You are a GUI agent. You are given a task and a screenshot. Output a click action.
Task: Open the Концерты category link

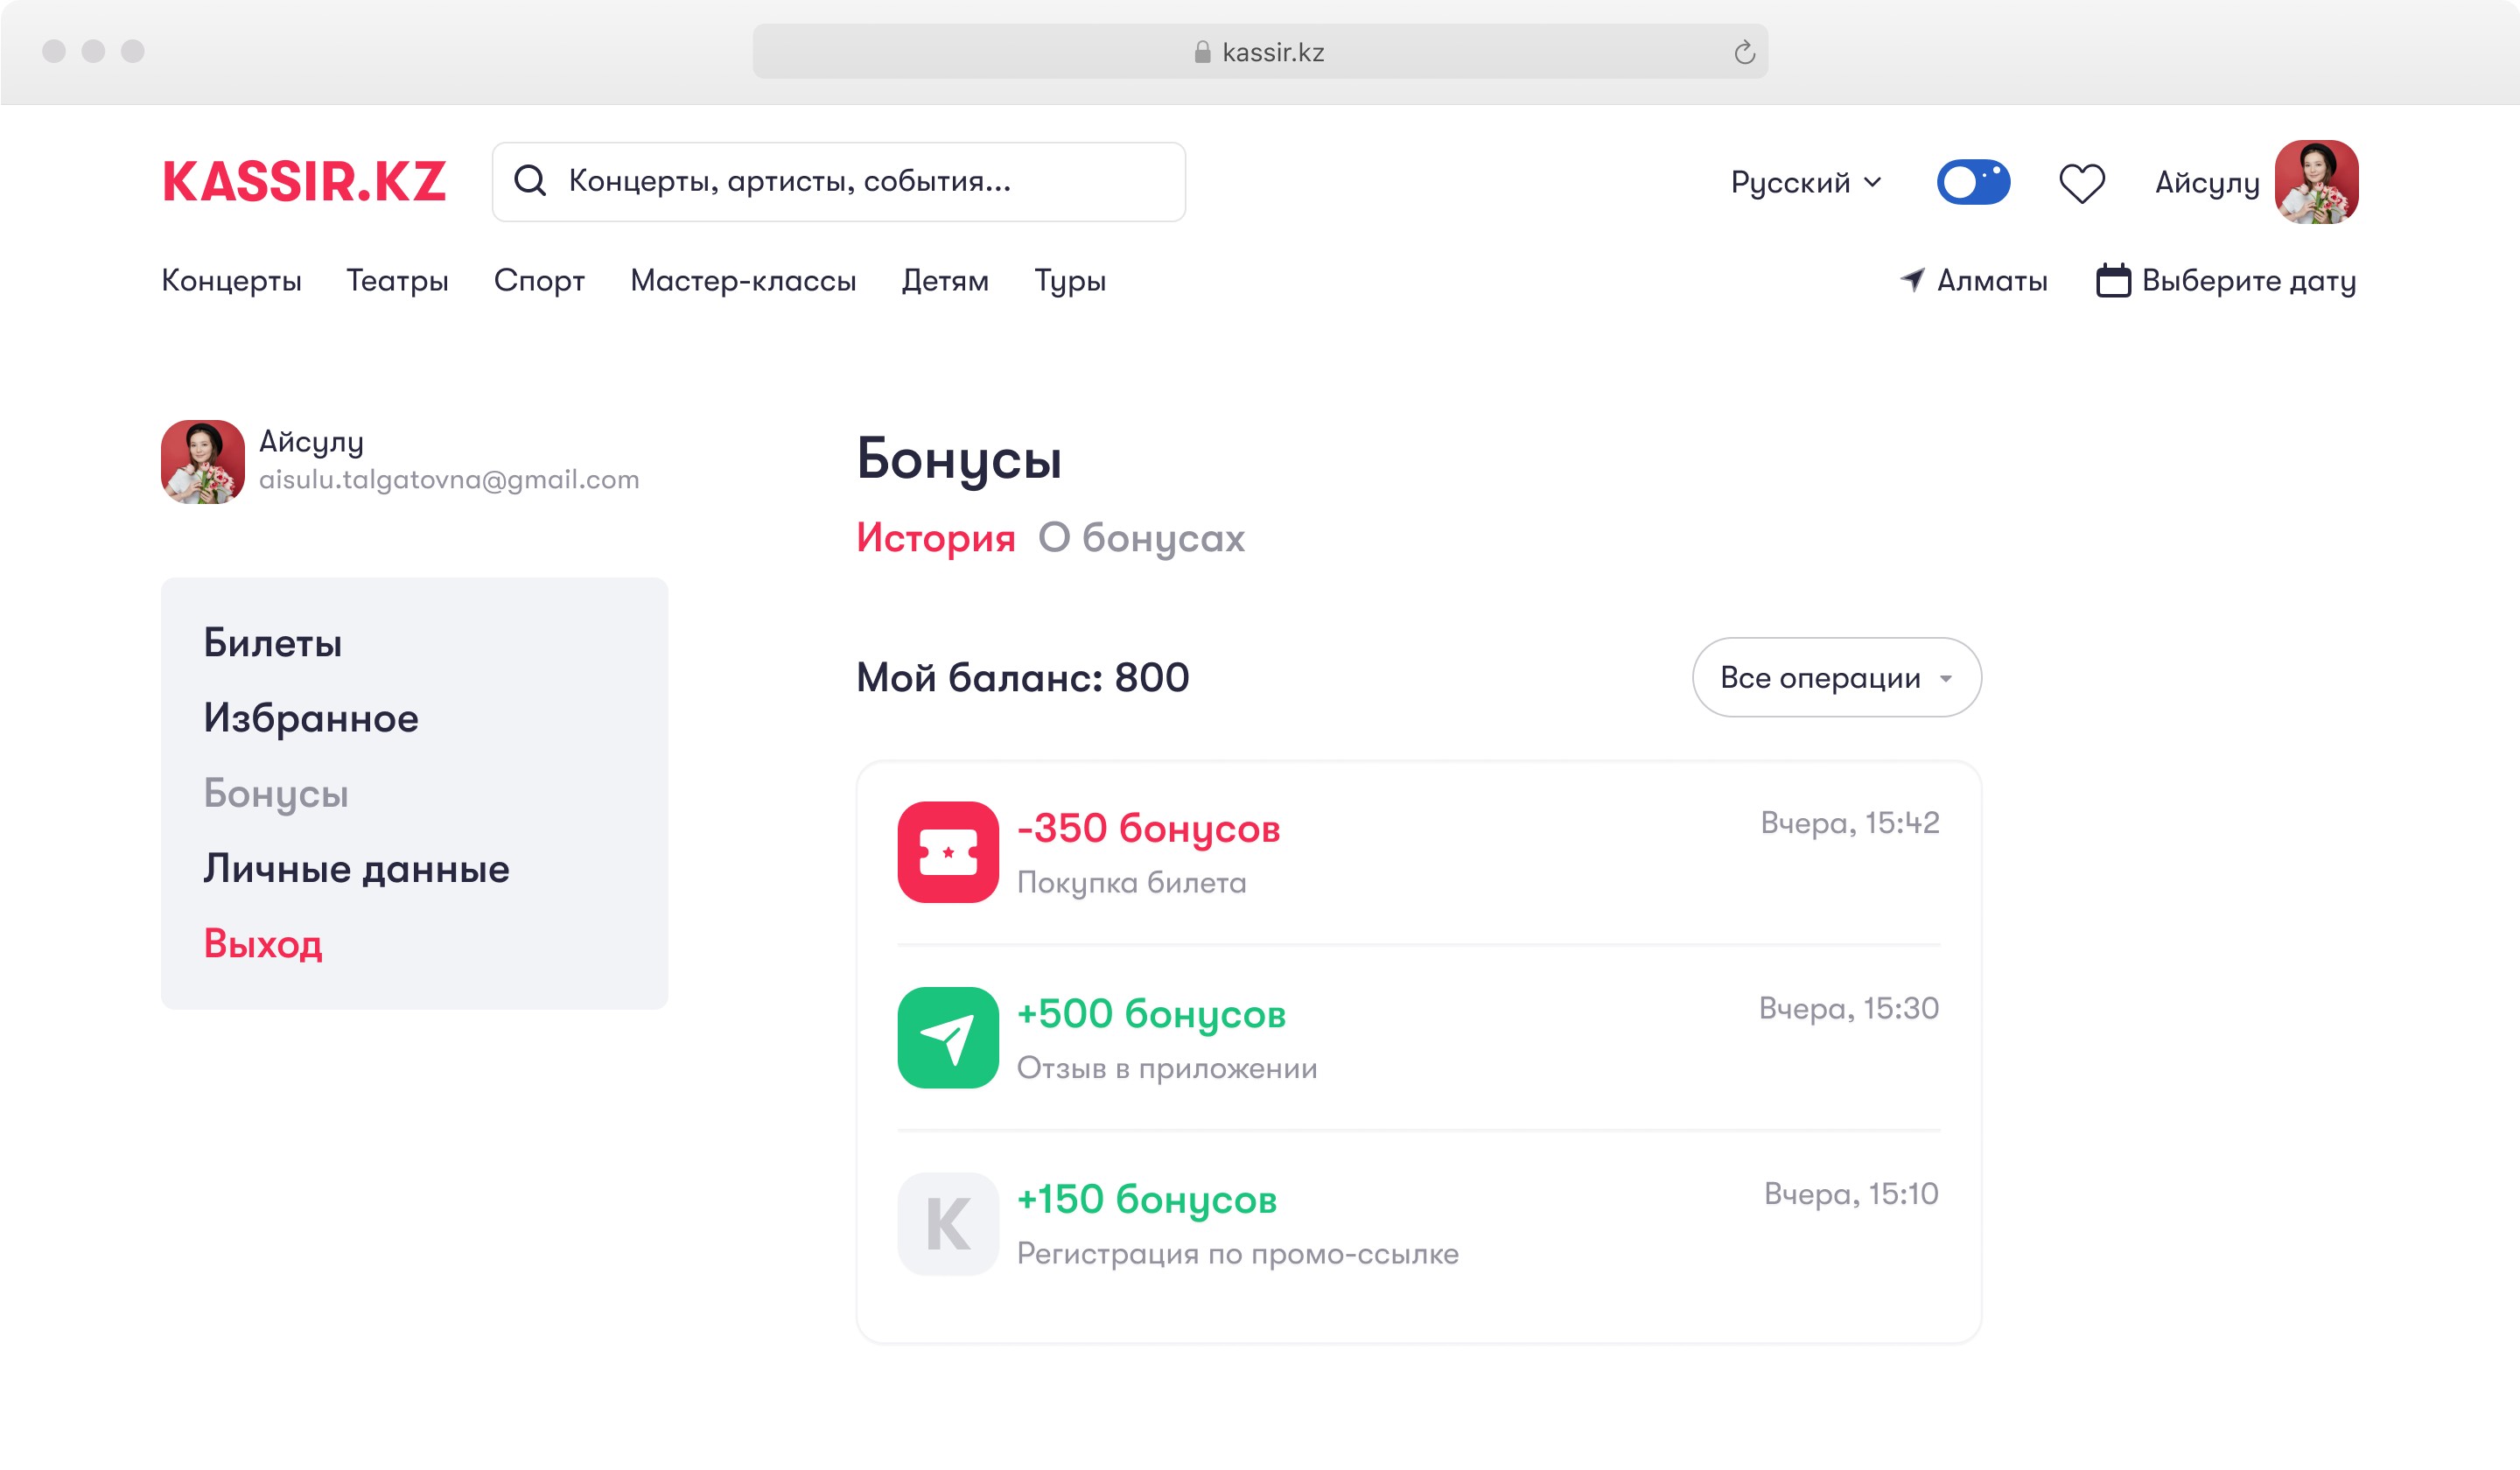point(231,281)
